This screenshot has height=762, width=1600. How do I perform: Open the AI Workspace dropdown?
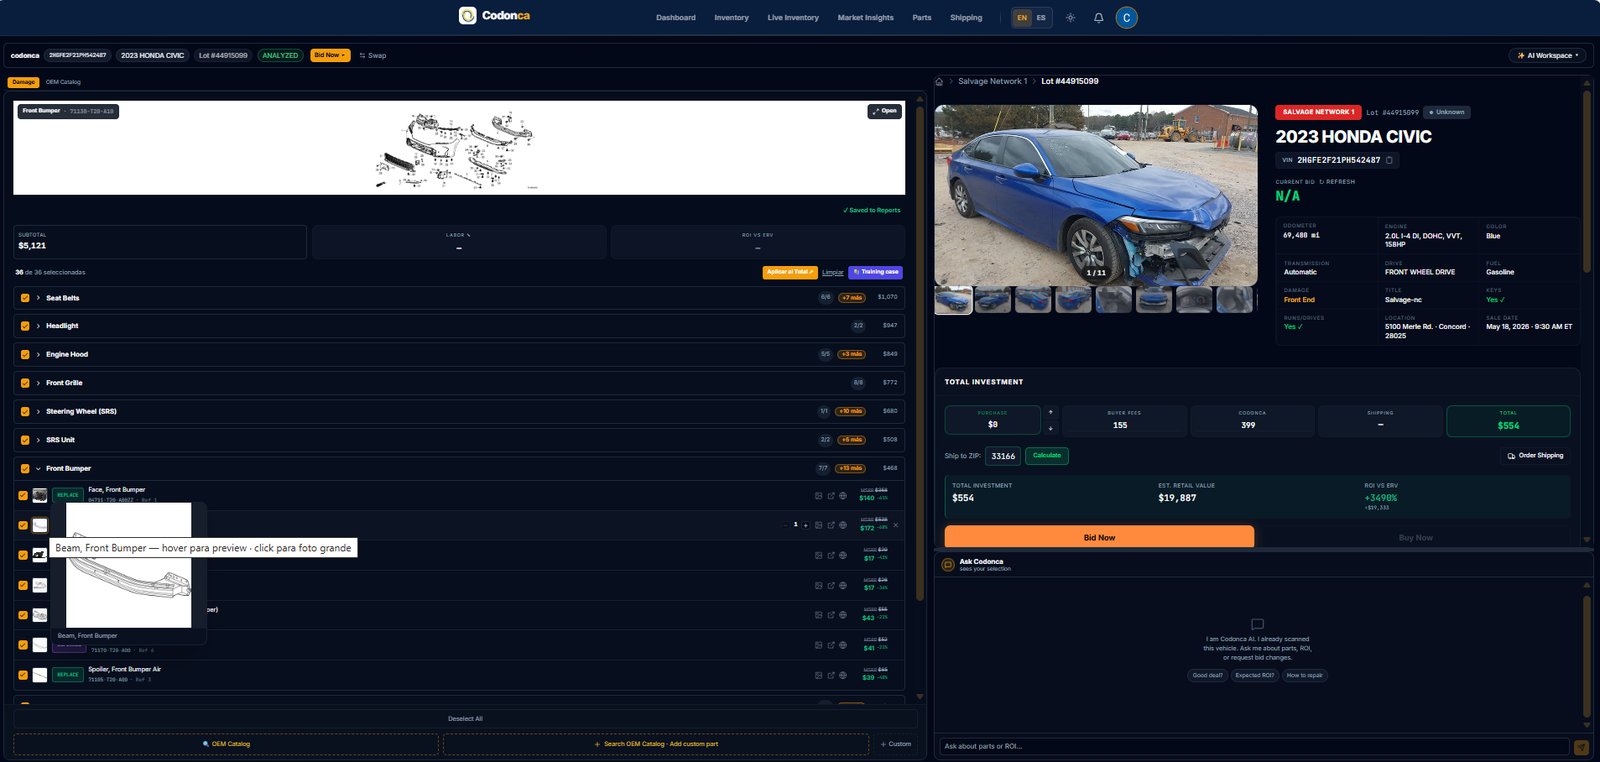[1548, 55]
